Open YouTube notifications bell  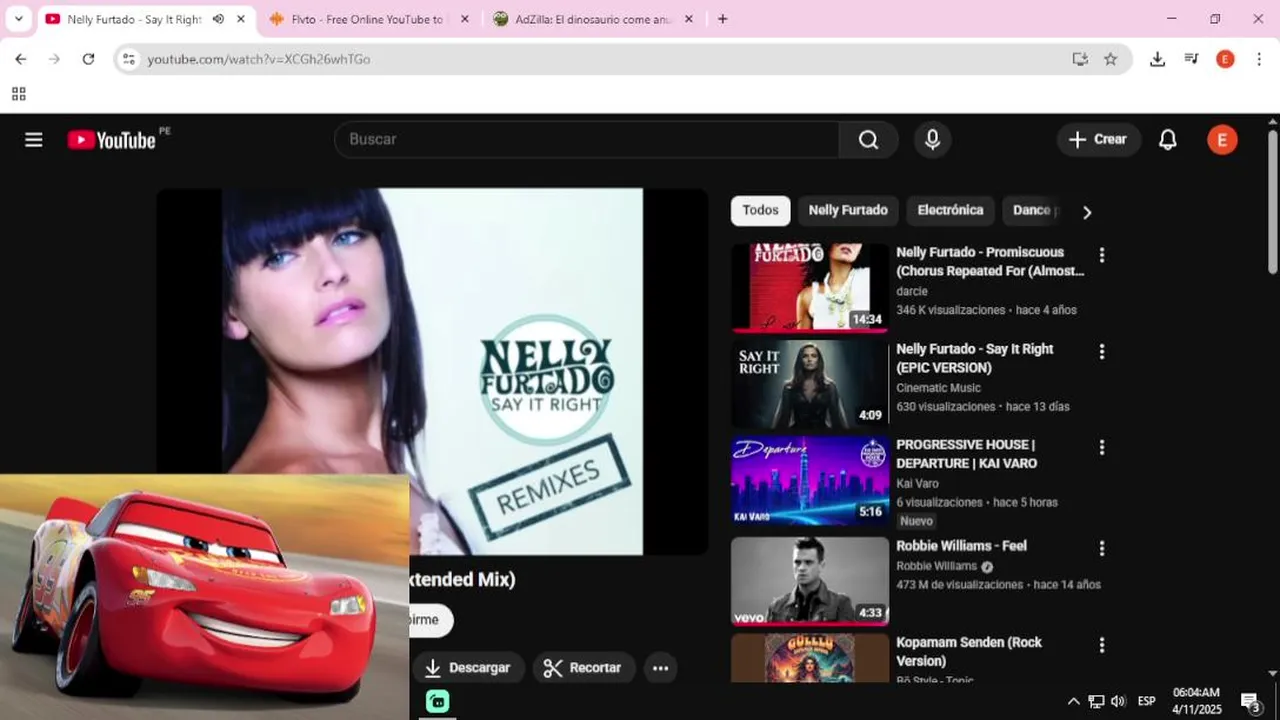pos(1167,140)
